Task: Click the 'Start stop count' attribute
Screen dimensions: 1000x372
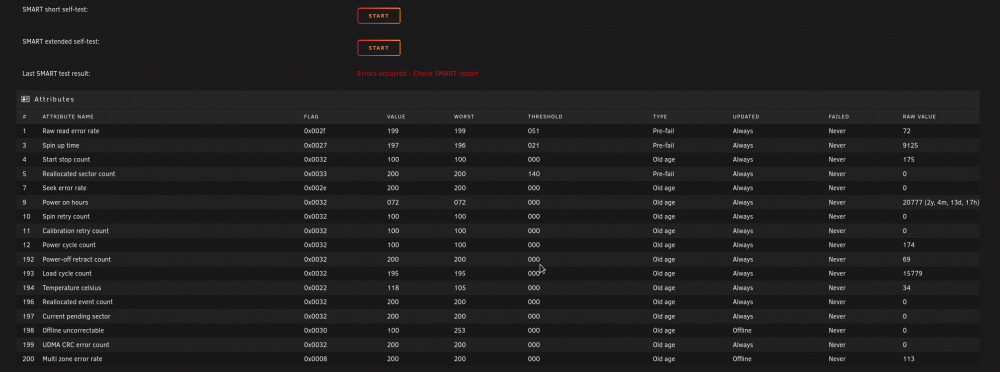Action: point(66,160)
